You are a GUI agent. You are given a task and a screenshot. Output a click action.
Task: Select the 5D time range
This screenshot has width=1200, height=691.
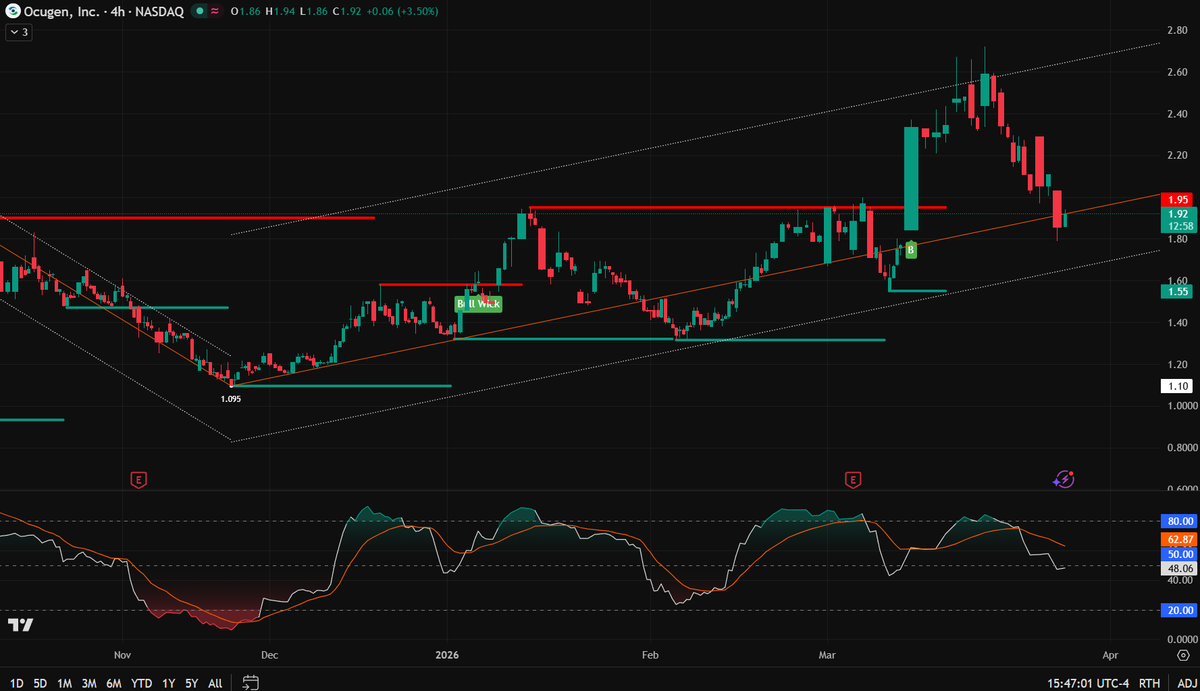tap(40, 683)
